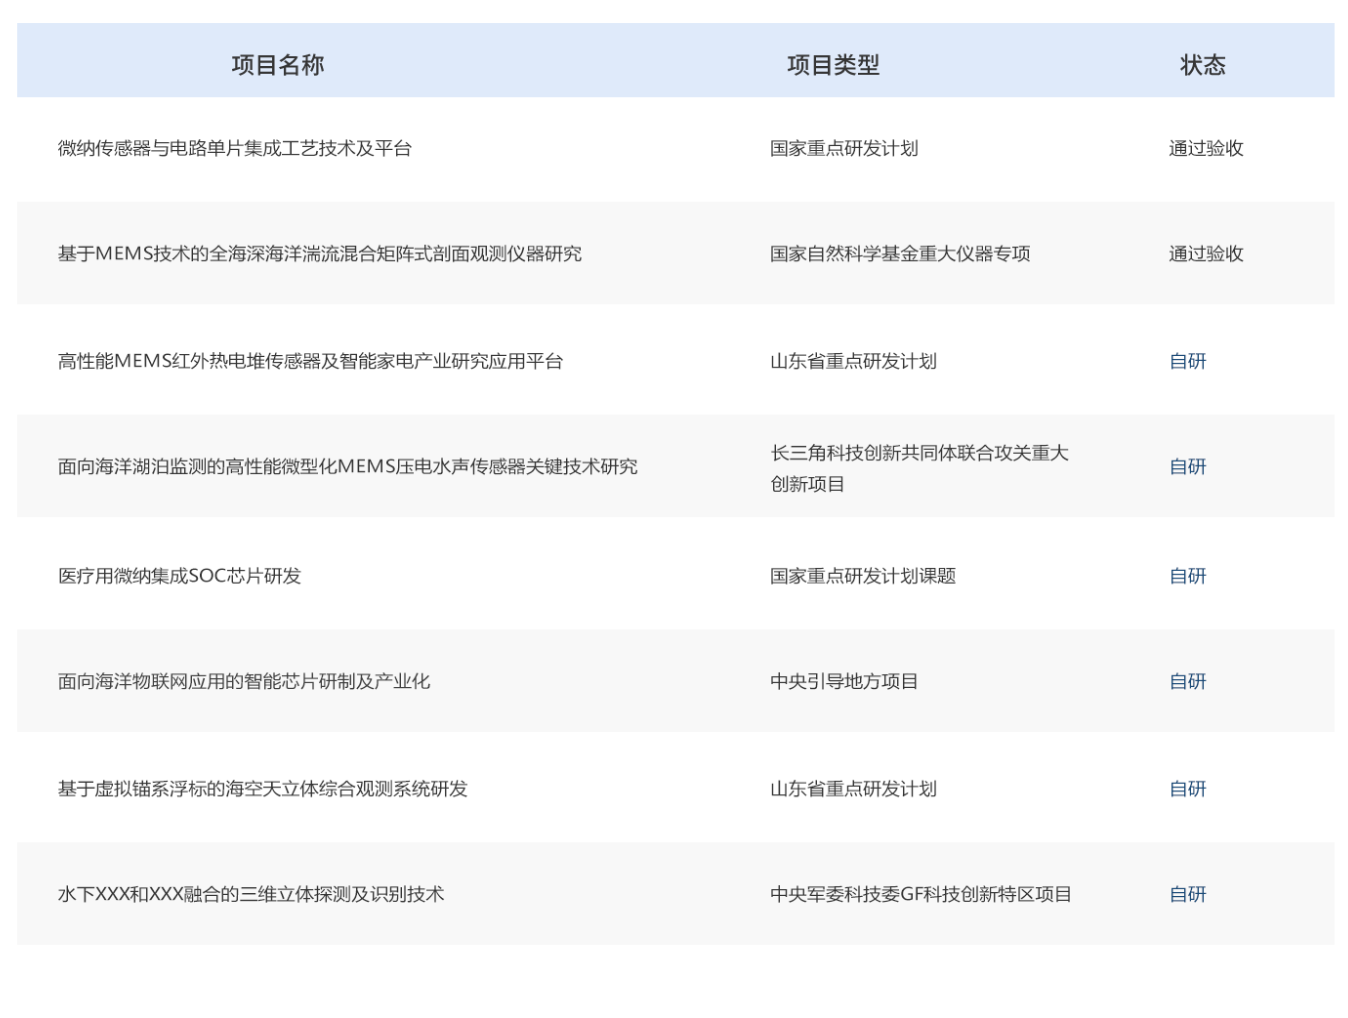Open 医疗用微纳集成SOC芯片研发 project
This screenshot has height=1018, width=1348.
[179, 576]
